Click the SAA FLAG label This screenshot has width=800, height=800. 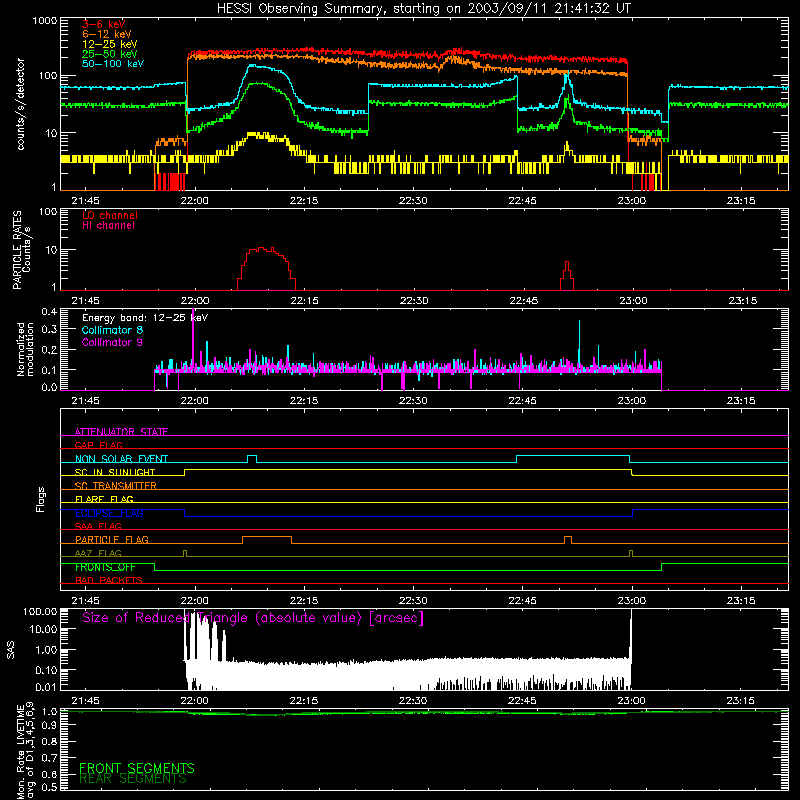pos(98,526)
